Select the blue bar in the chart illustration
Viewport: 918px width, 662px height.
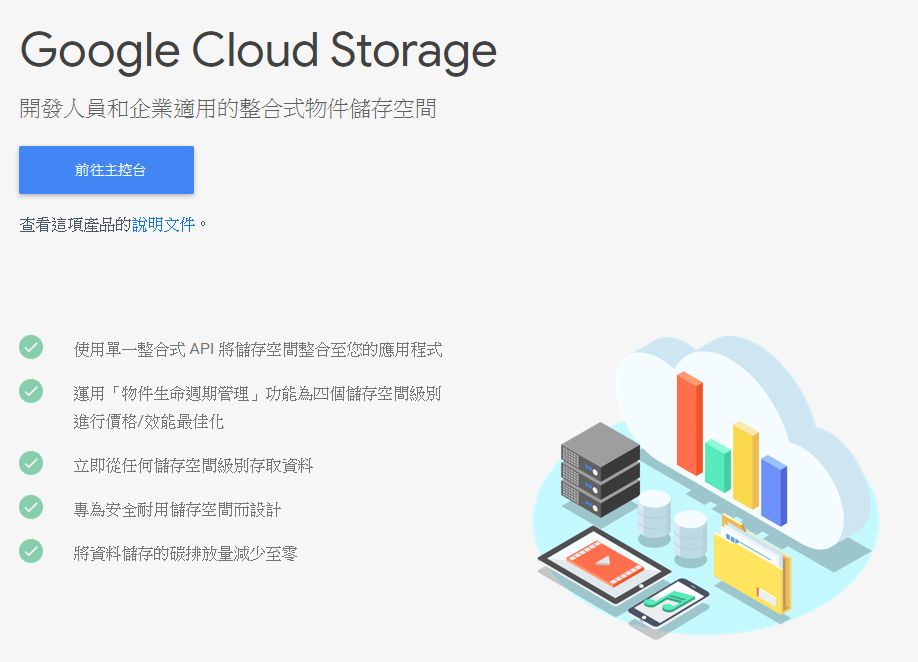point(773,490)
